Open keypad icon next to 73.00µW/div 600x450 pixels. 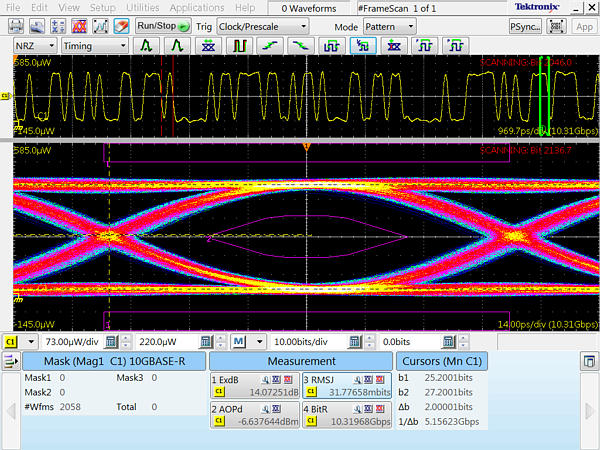pyautogui.click(x=111, y=342)
